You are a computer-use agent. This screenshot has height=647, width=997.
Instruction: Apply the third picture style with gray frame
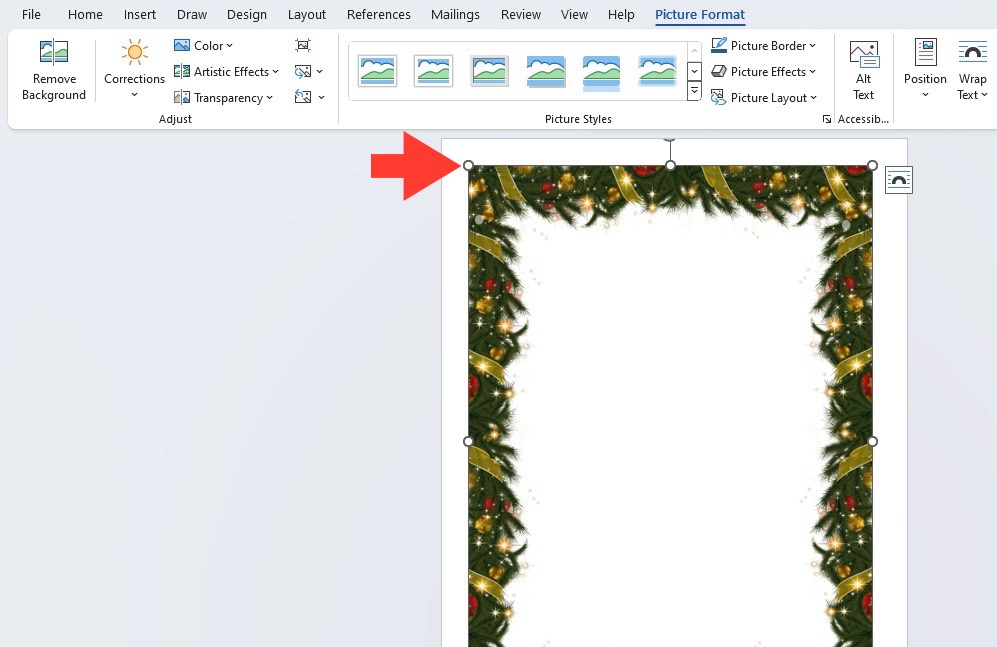pos(490,71)
